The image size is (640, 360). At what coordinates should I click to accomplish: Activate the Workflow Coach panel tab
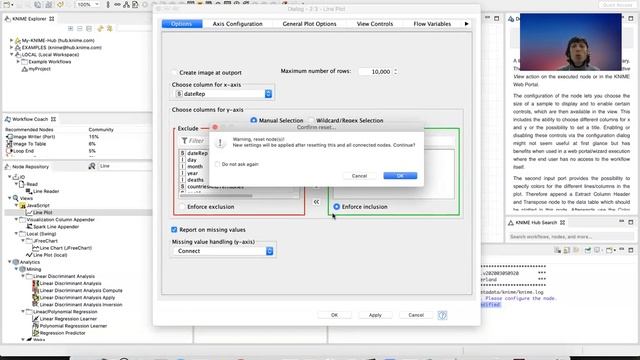31,119
